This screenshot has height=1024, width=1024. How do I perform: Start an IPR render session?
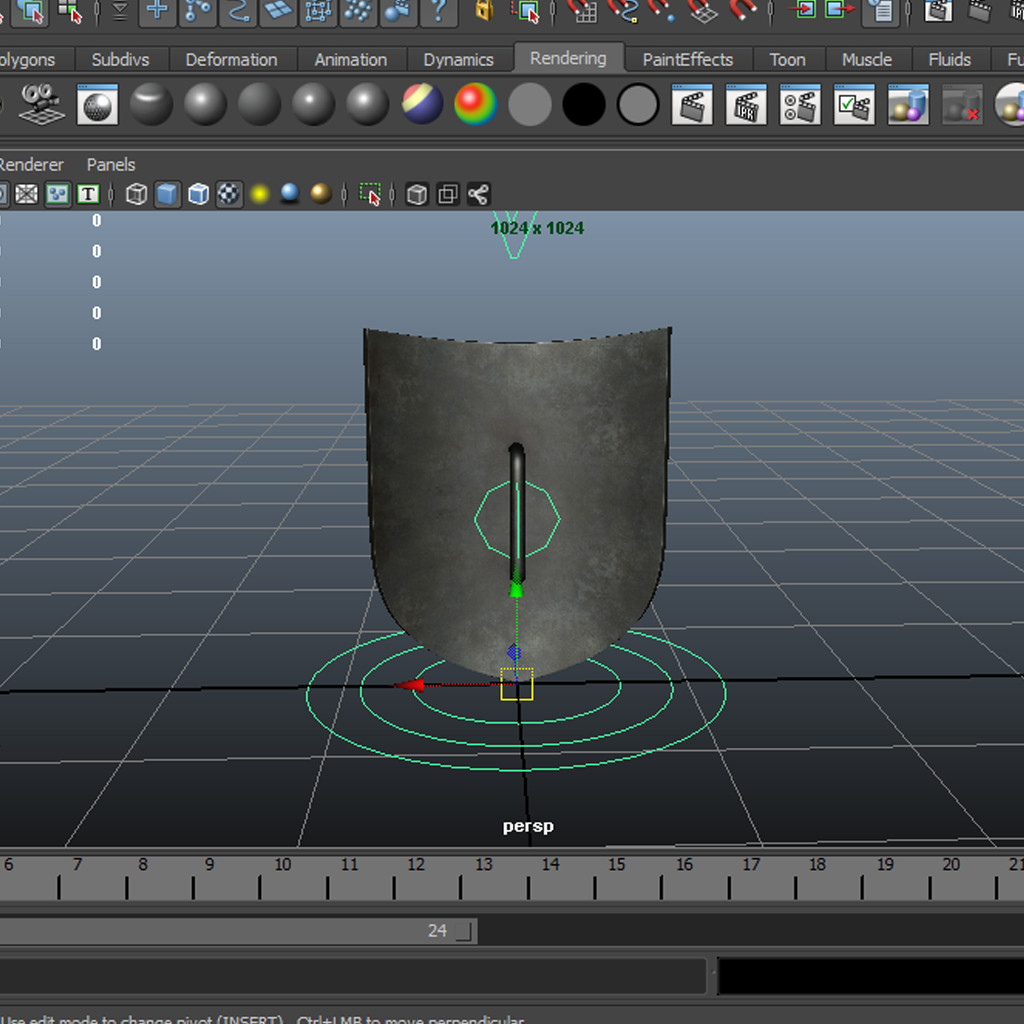[748, 104]
